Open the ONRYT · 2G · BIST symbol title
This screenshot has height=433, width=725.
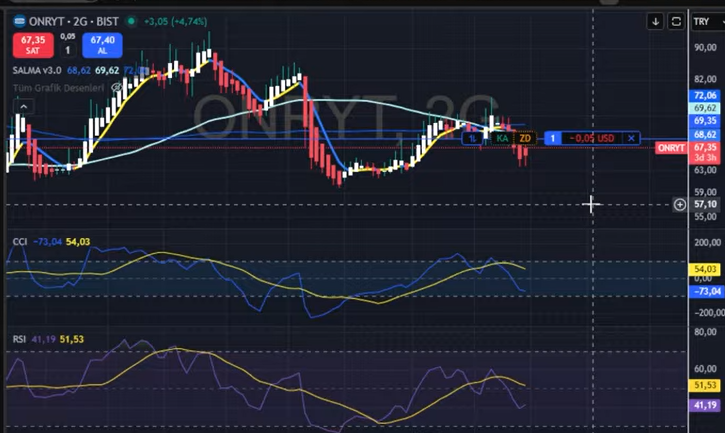74,21
